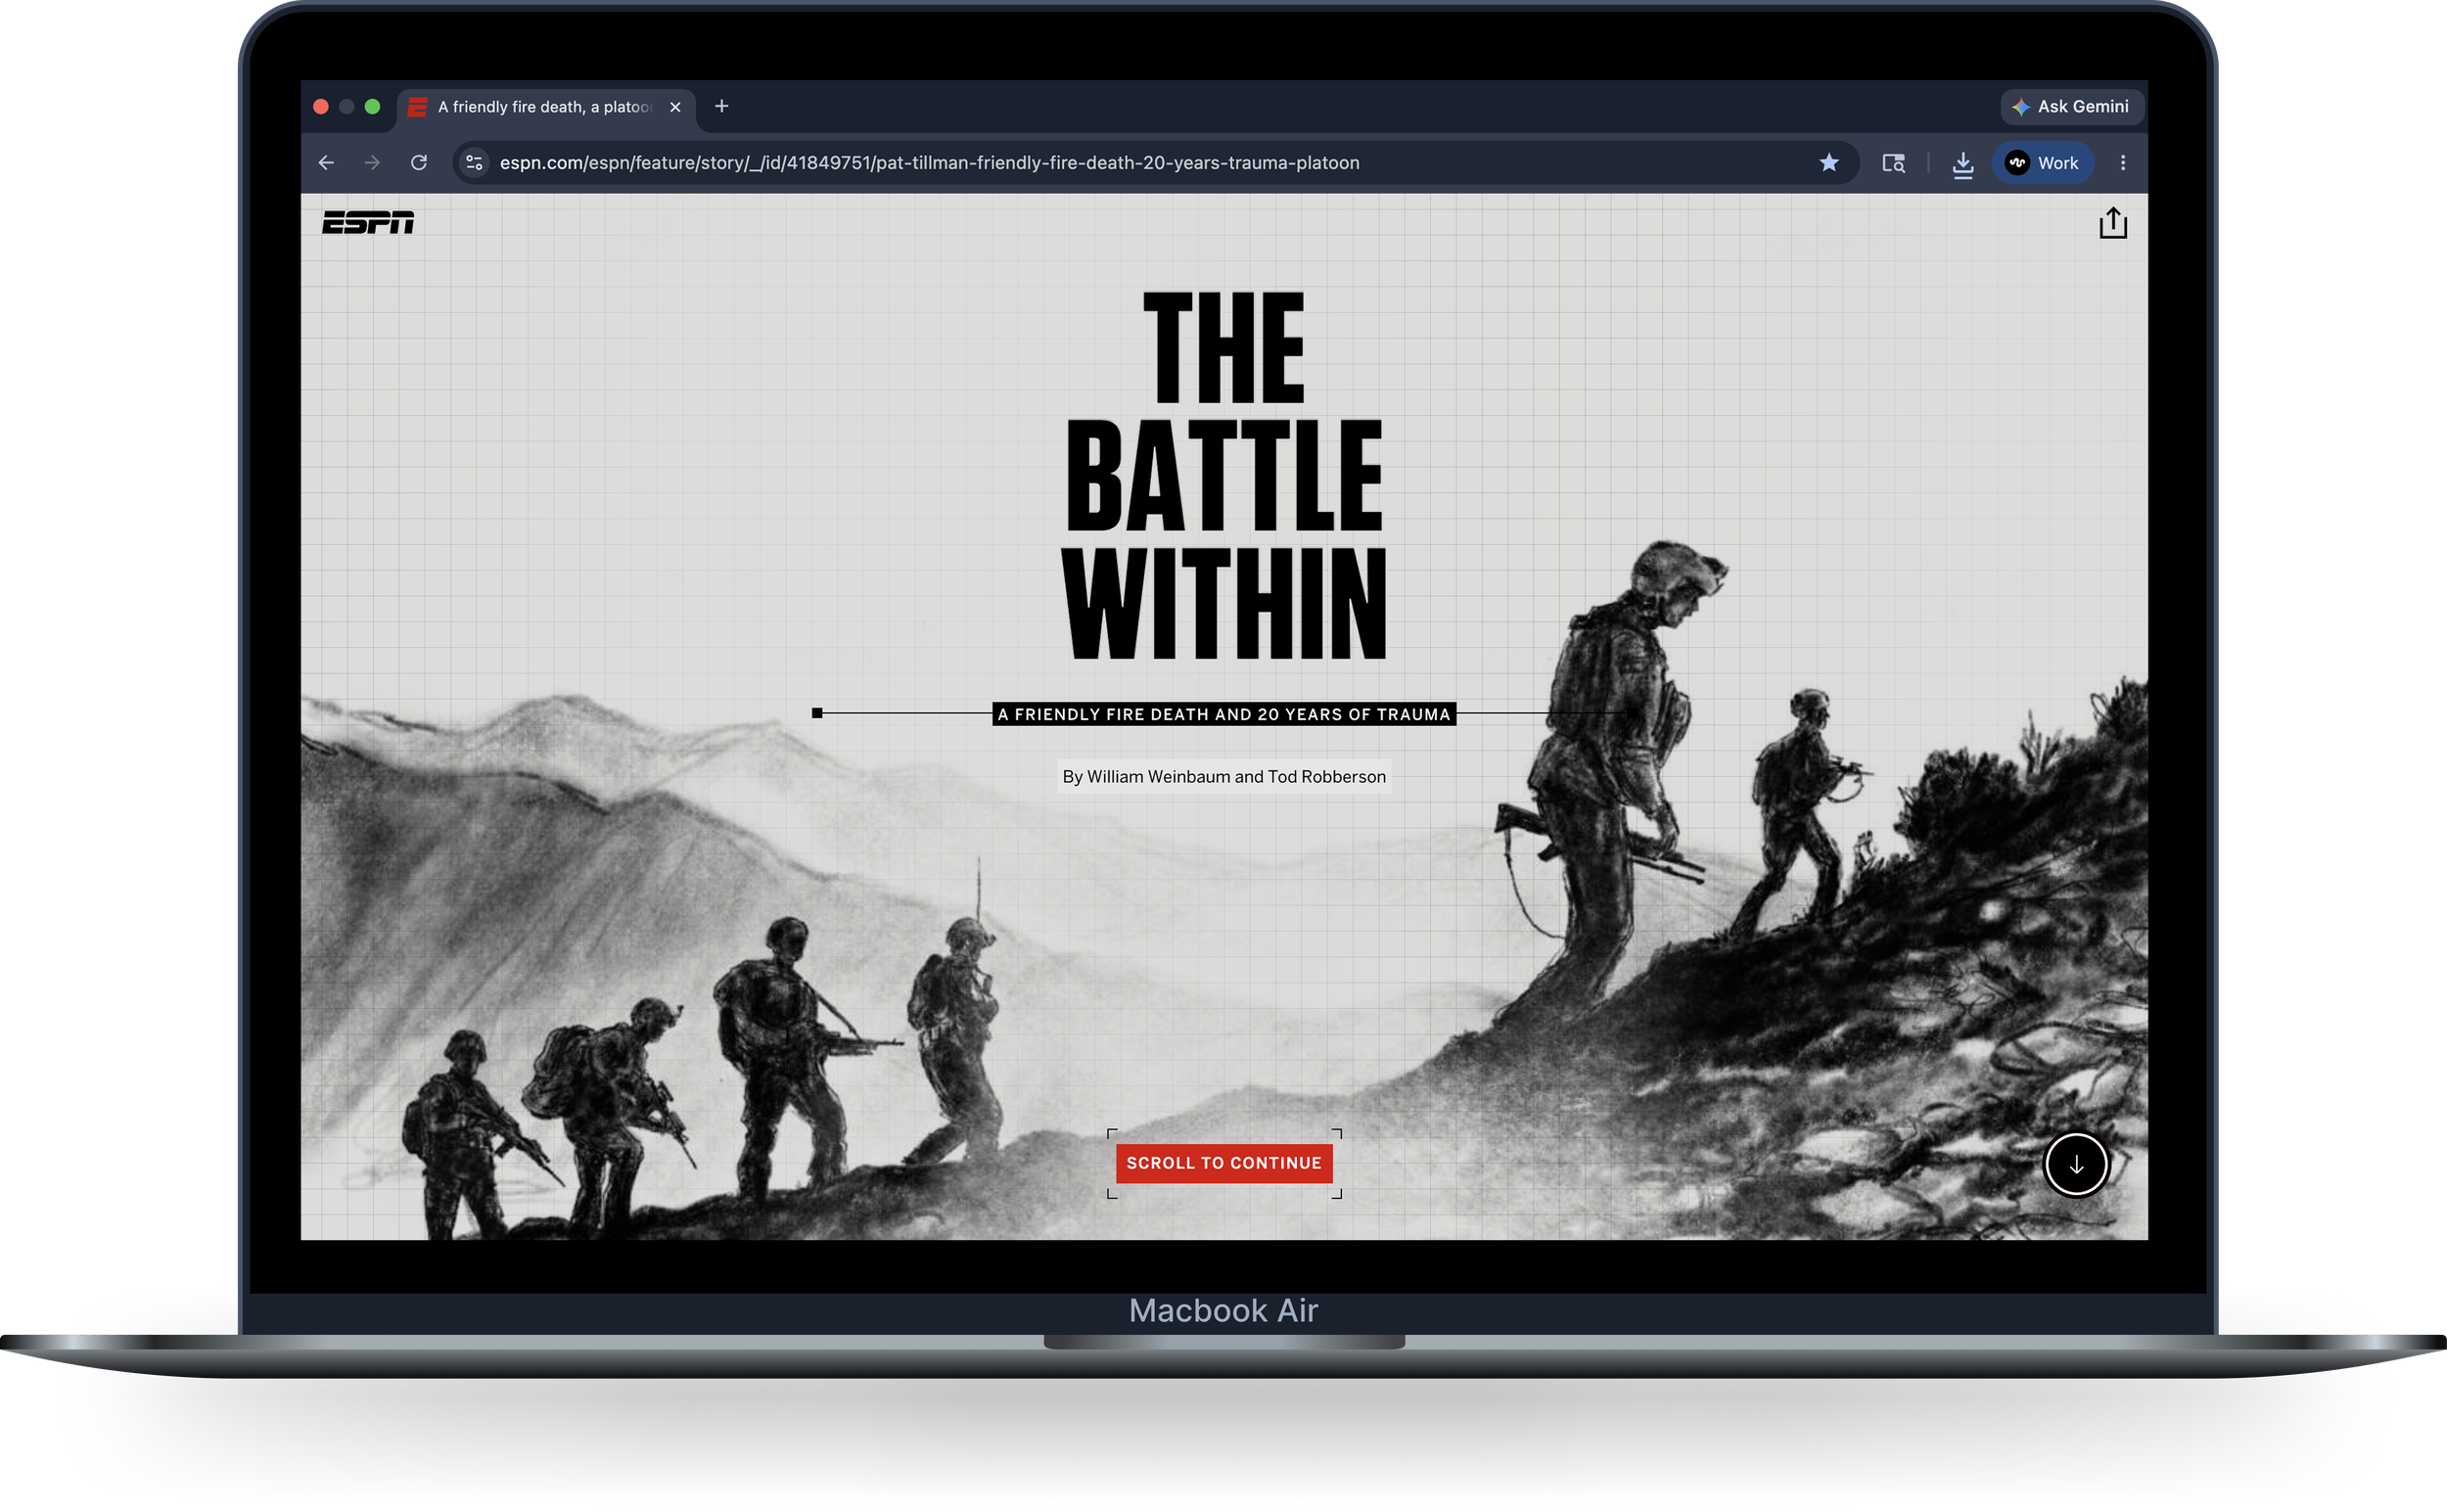
Task: Open the Work profile switcher
Action: [x=2043, y=163]
